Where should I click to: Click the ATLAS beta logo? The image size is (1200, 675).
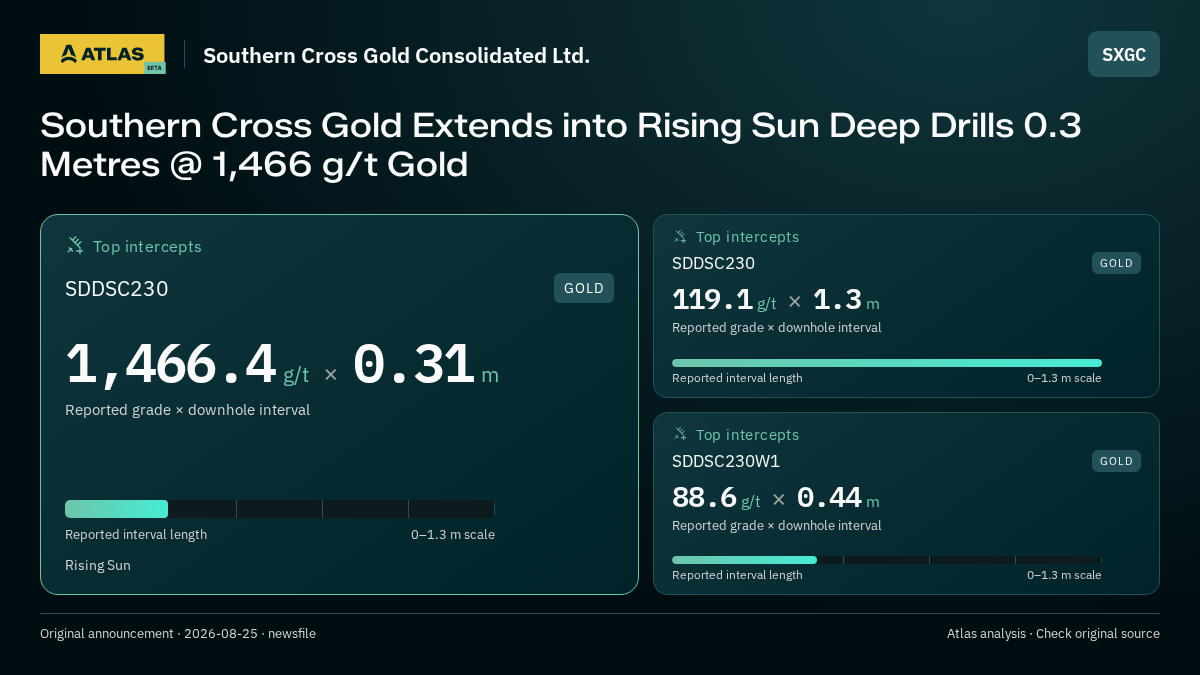102,54
